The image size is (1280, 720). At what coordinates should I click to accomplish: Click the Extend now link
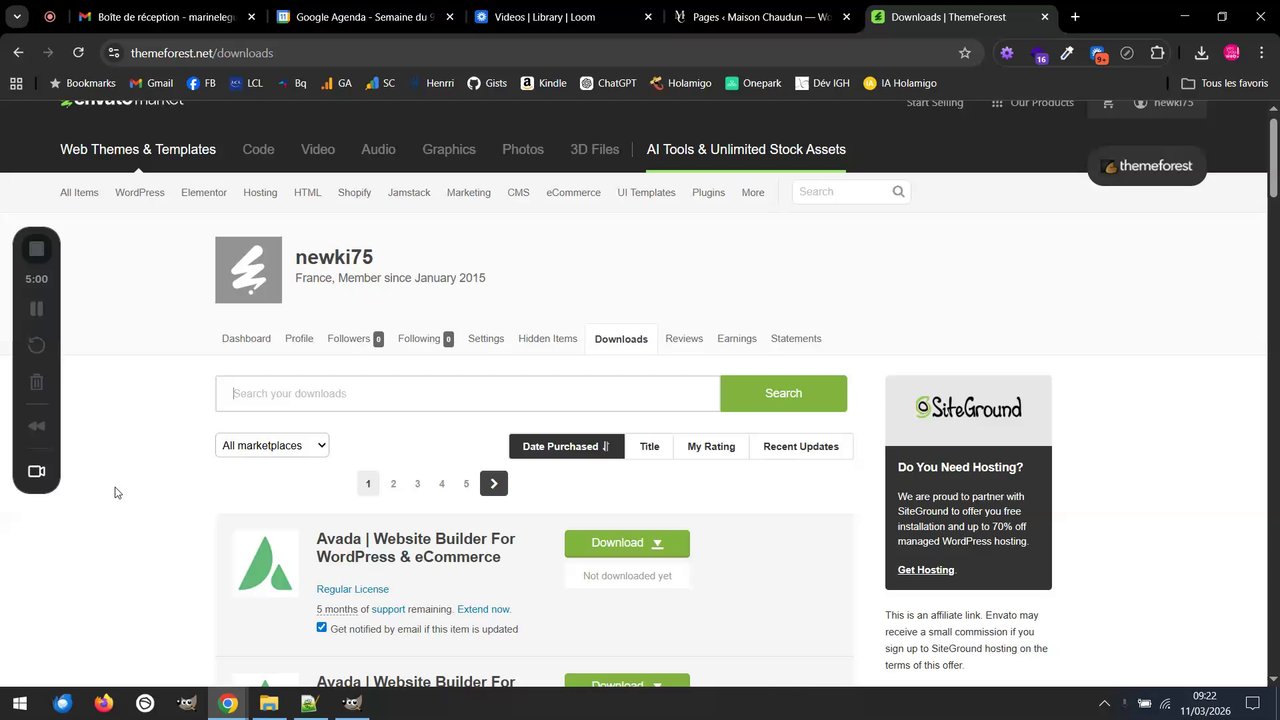[x=484, y=610]
